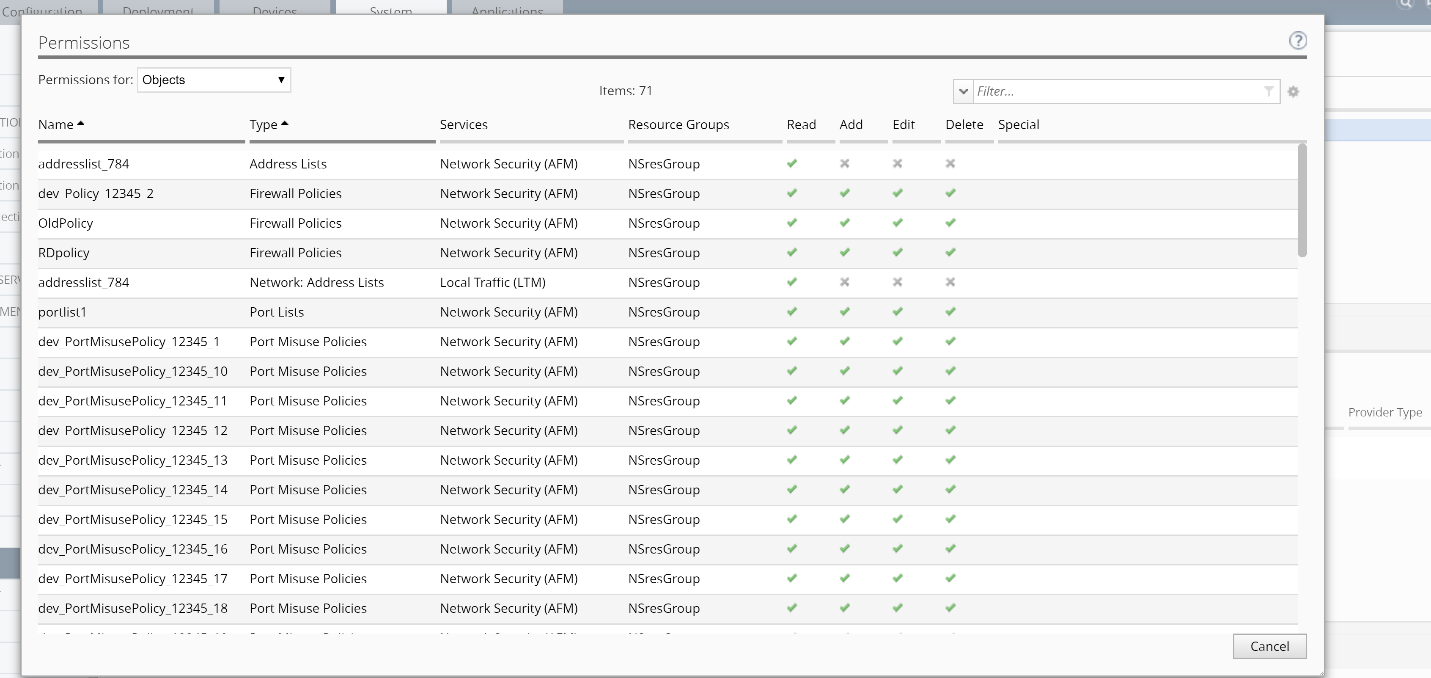Select the RDpolicy Firewall Policies row
This screenshot has height=678, width=1431.
(x=668, y=253)
